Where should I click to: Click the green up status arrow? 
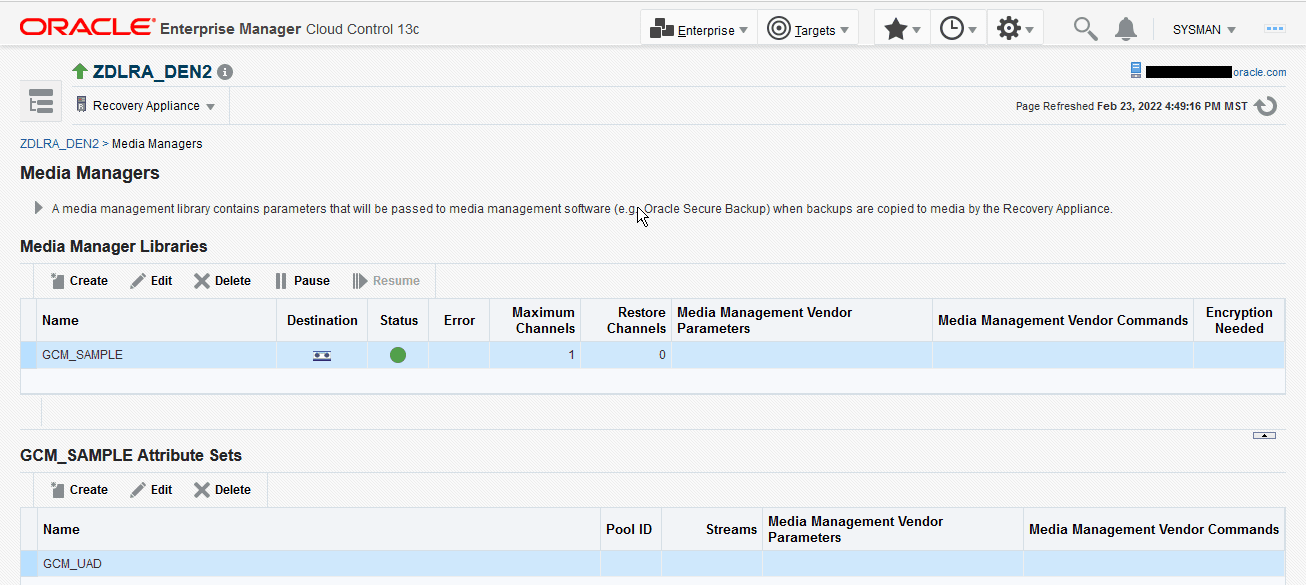80,71
